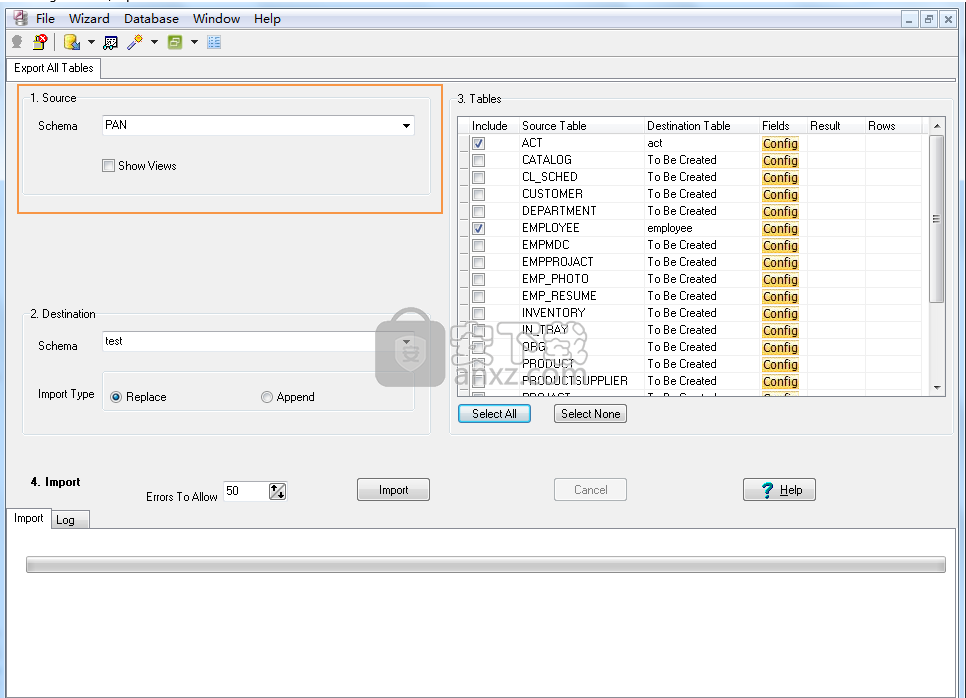Click the application icon left of File menu
966x698 pixels.
pos(18,18)
